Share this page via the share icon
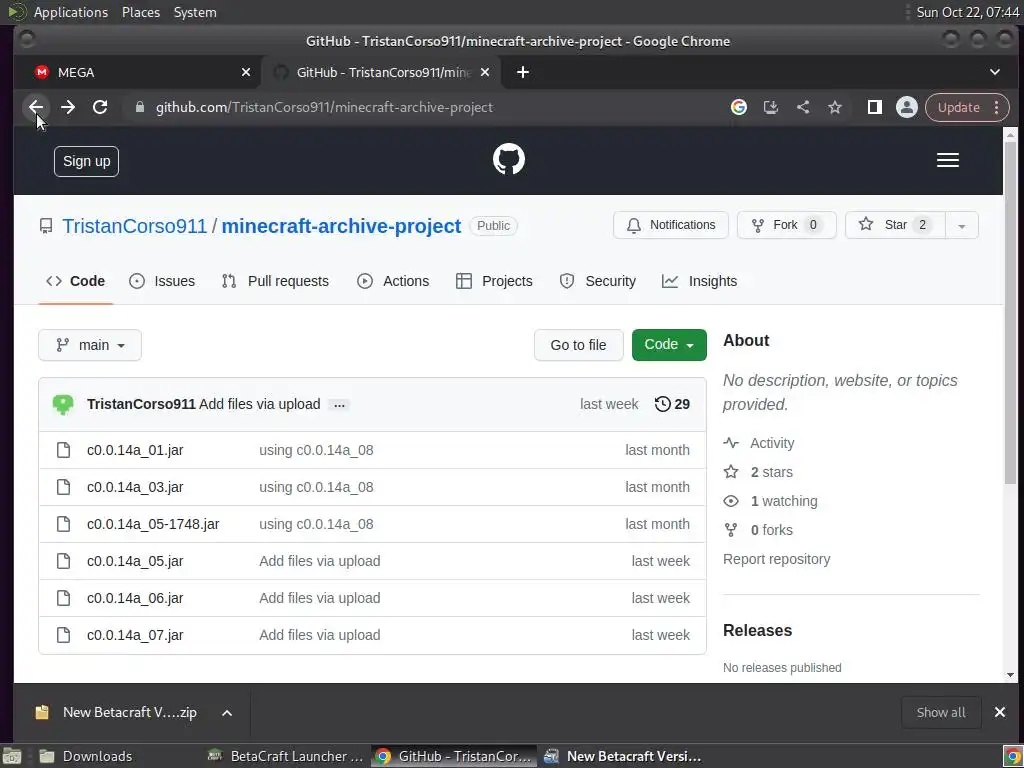 click(803, 107)
